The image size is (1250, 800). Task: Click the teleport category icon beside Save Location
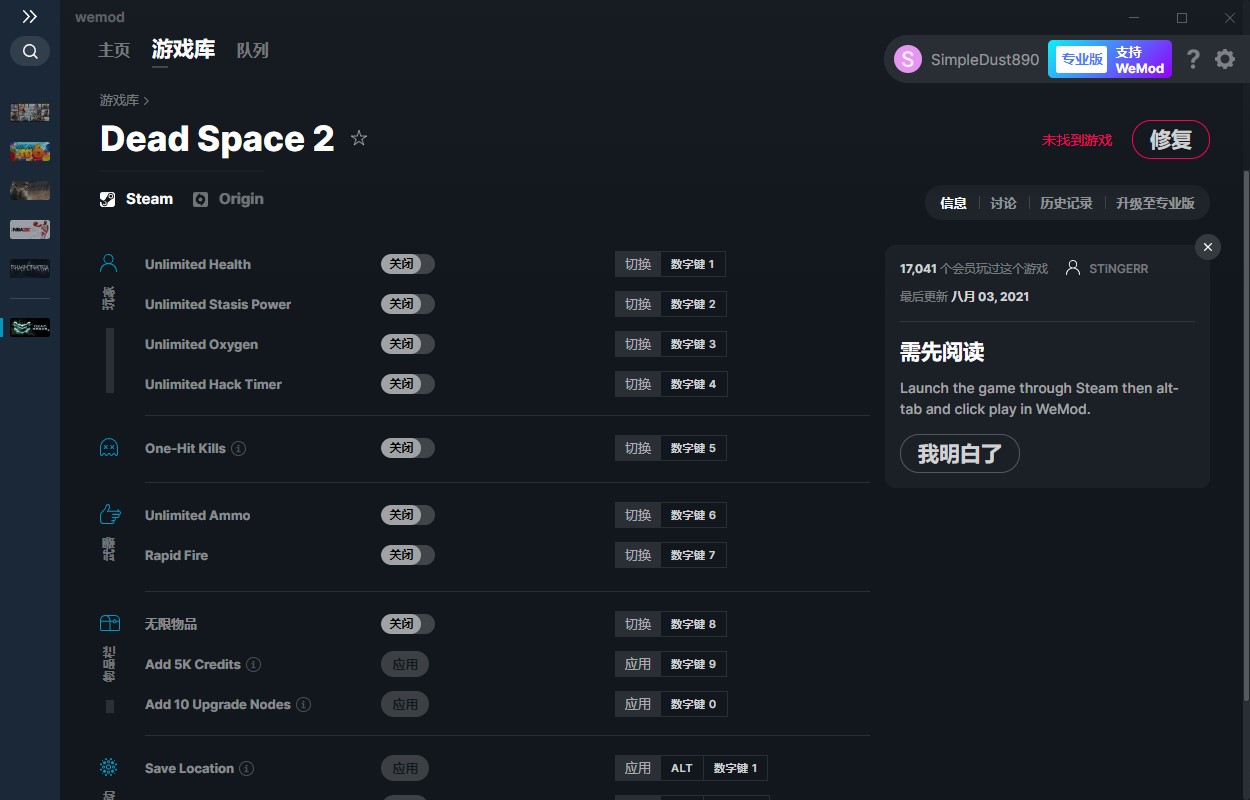pos(109,767)
